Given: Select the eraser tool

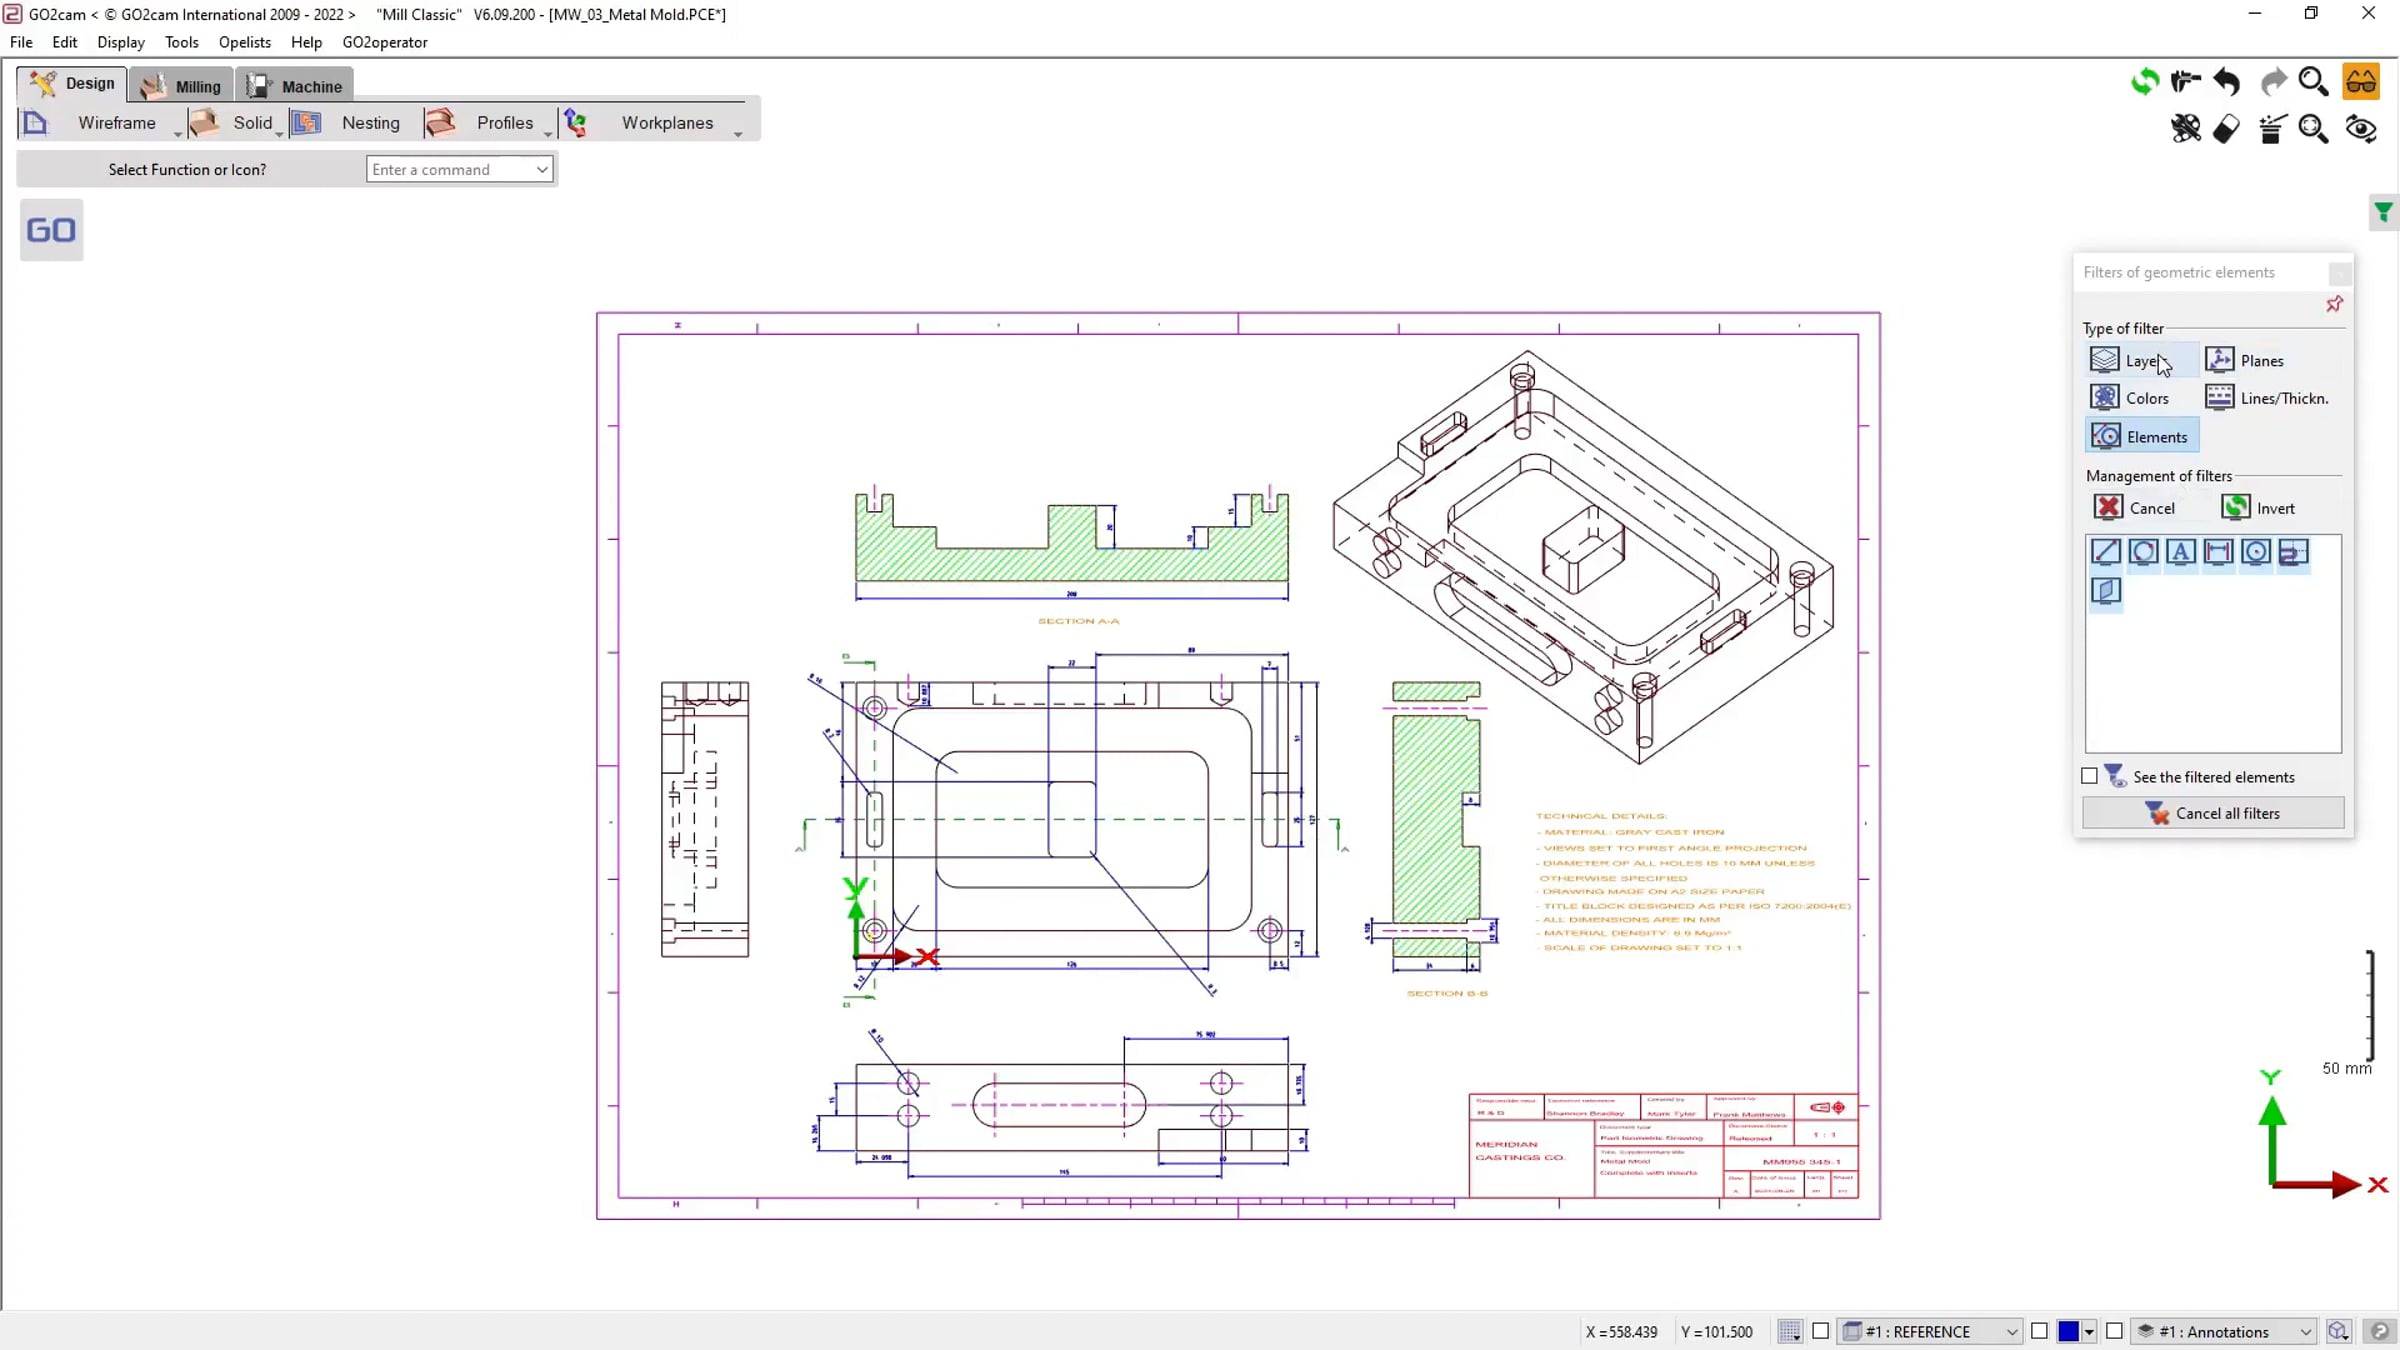Looking at the screenshot, I should 2227,128.
